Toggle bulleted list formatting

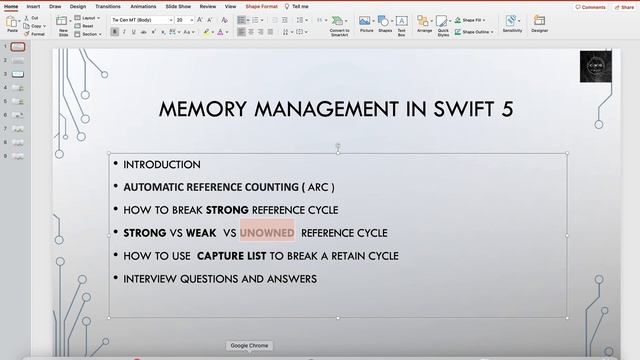(x=241, y=20)
